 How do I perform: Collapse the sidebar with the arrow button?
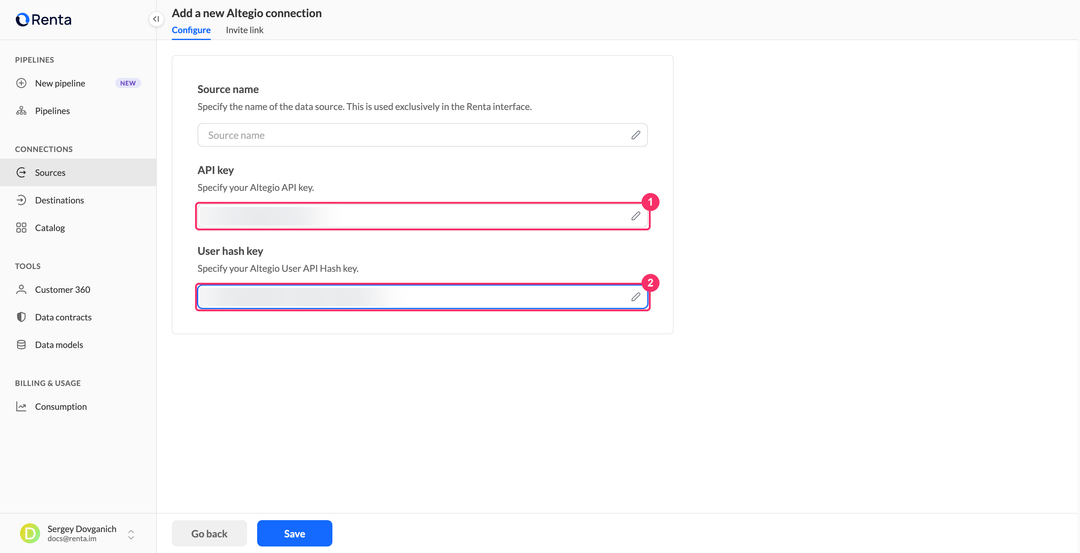coord(156,19)
